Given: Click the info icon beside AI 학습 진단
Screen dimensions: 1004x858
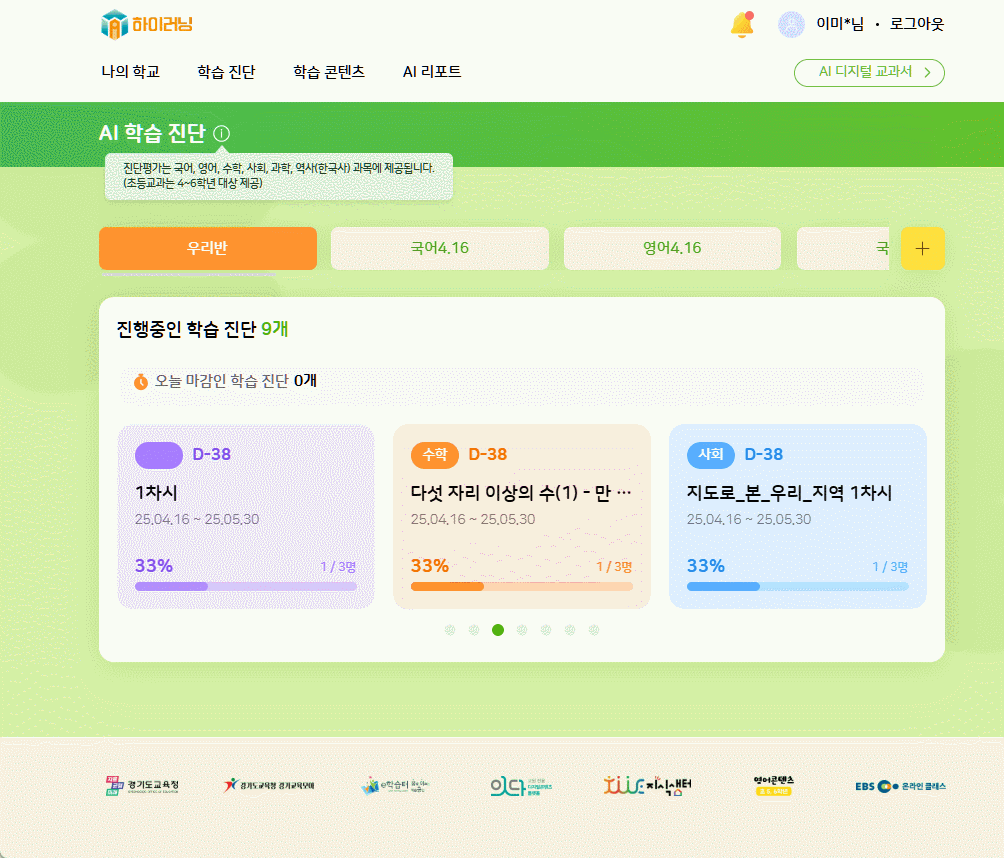Looking at the screenshot, I should (222, 133).
